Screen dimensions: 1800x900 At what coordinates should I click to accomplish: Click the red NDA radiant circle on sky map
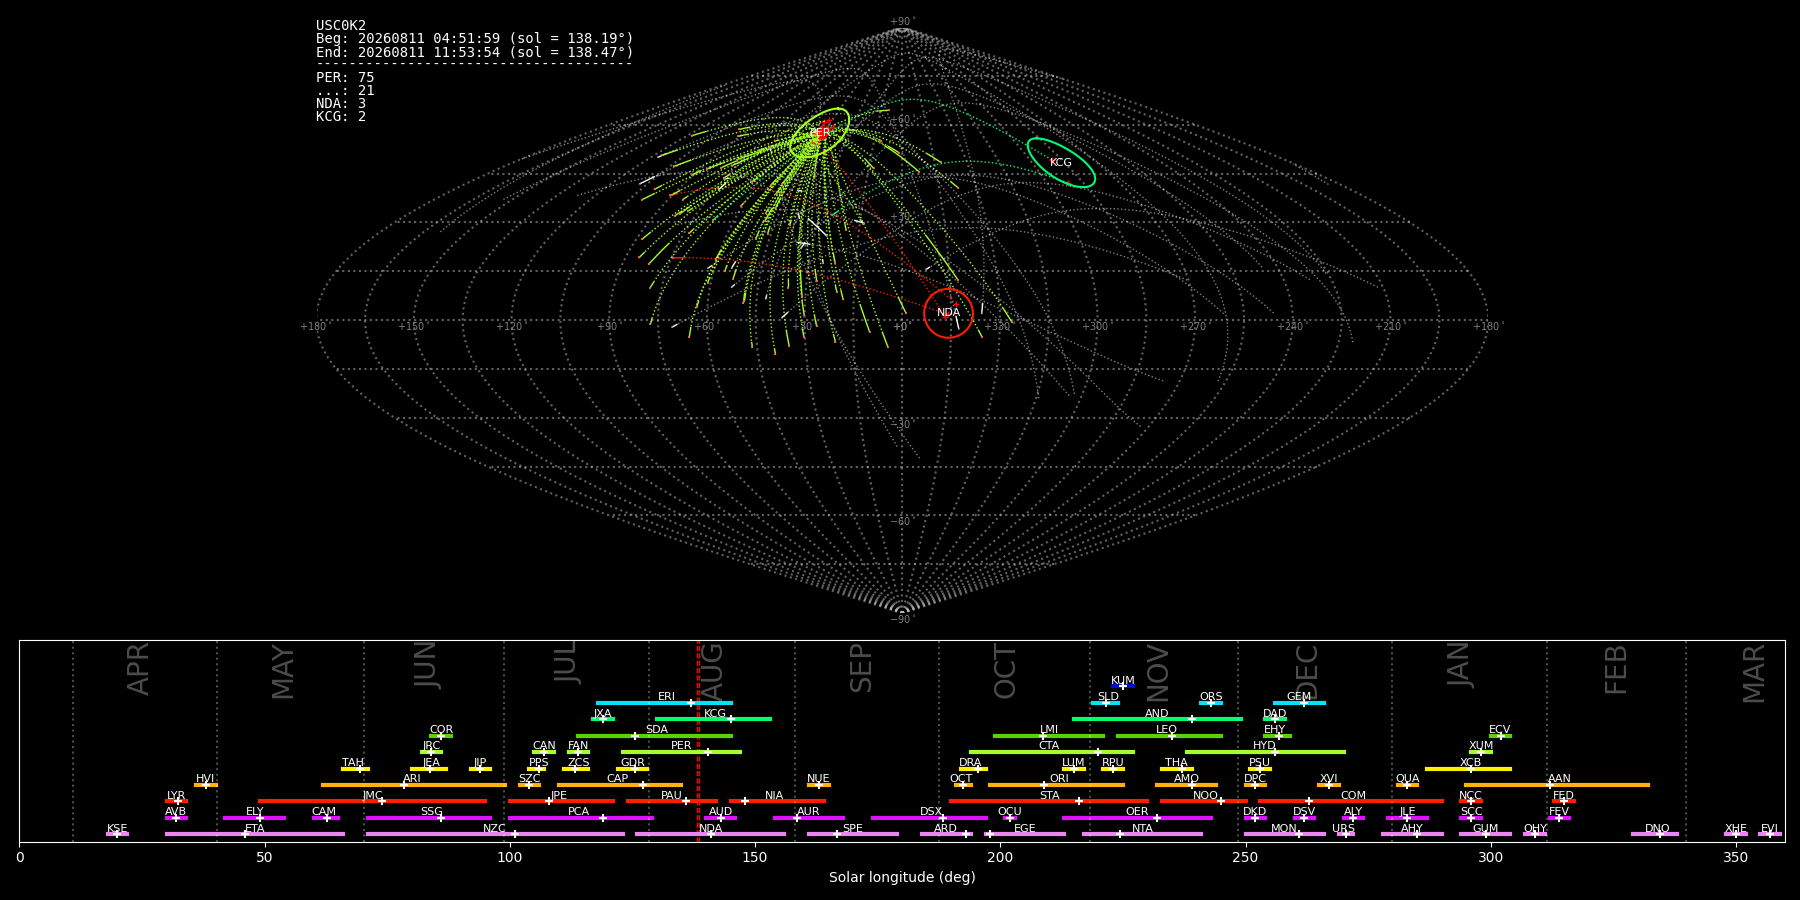point(948,313)
